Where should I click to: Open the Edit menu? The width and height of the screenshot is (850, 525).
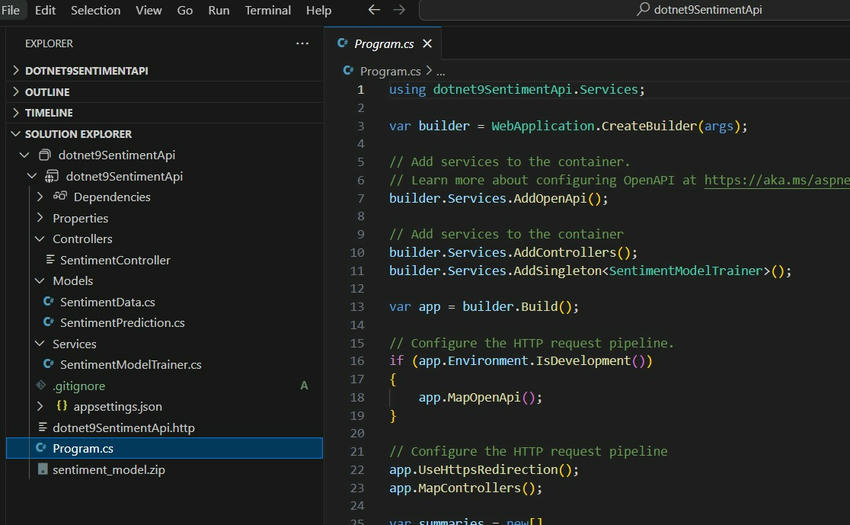point(45,10)
